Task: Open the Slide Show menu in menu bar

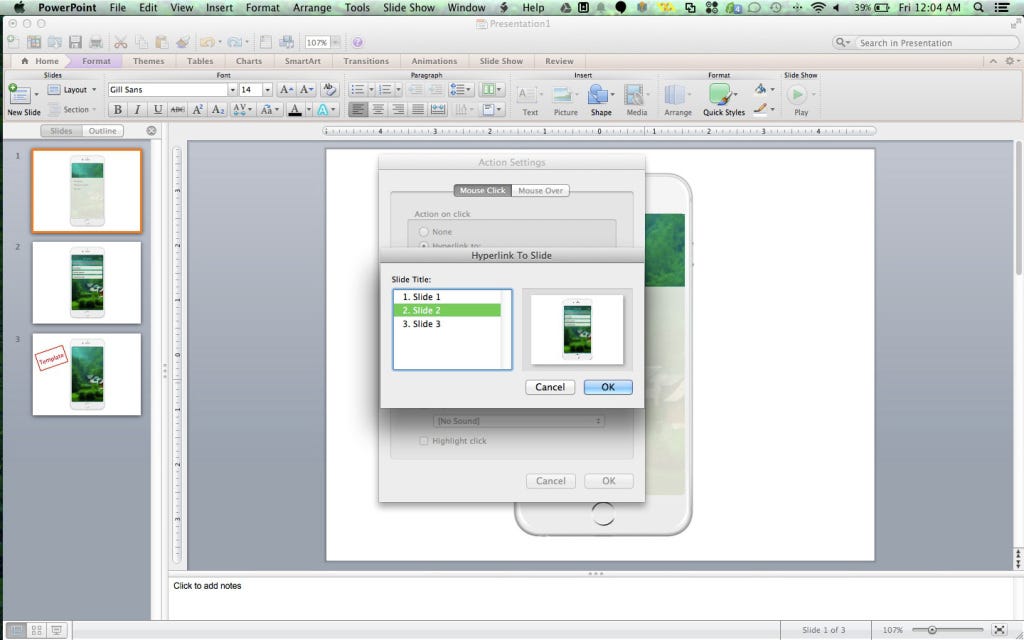Action: 409,8
